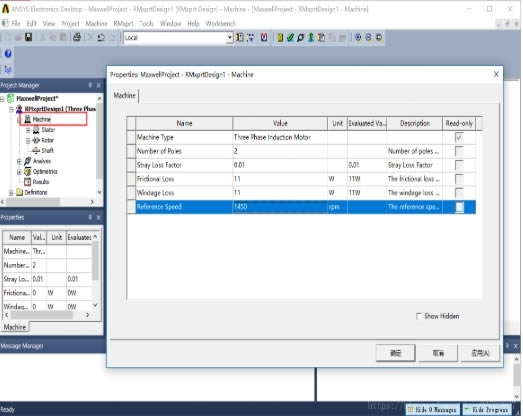Viewport: 523px width, 416px height.
Task: Toggle Read-only checkbox for Machine Type
Action: [x=459, y=137]
